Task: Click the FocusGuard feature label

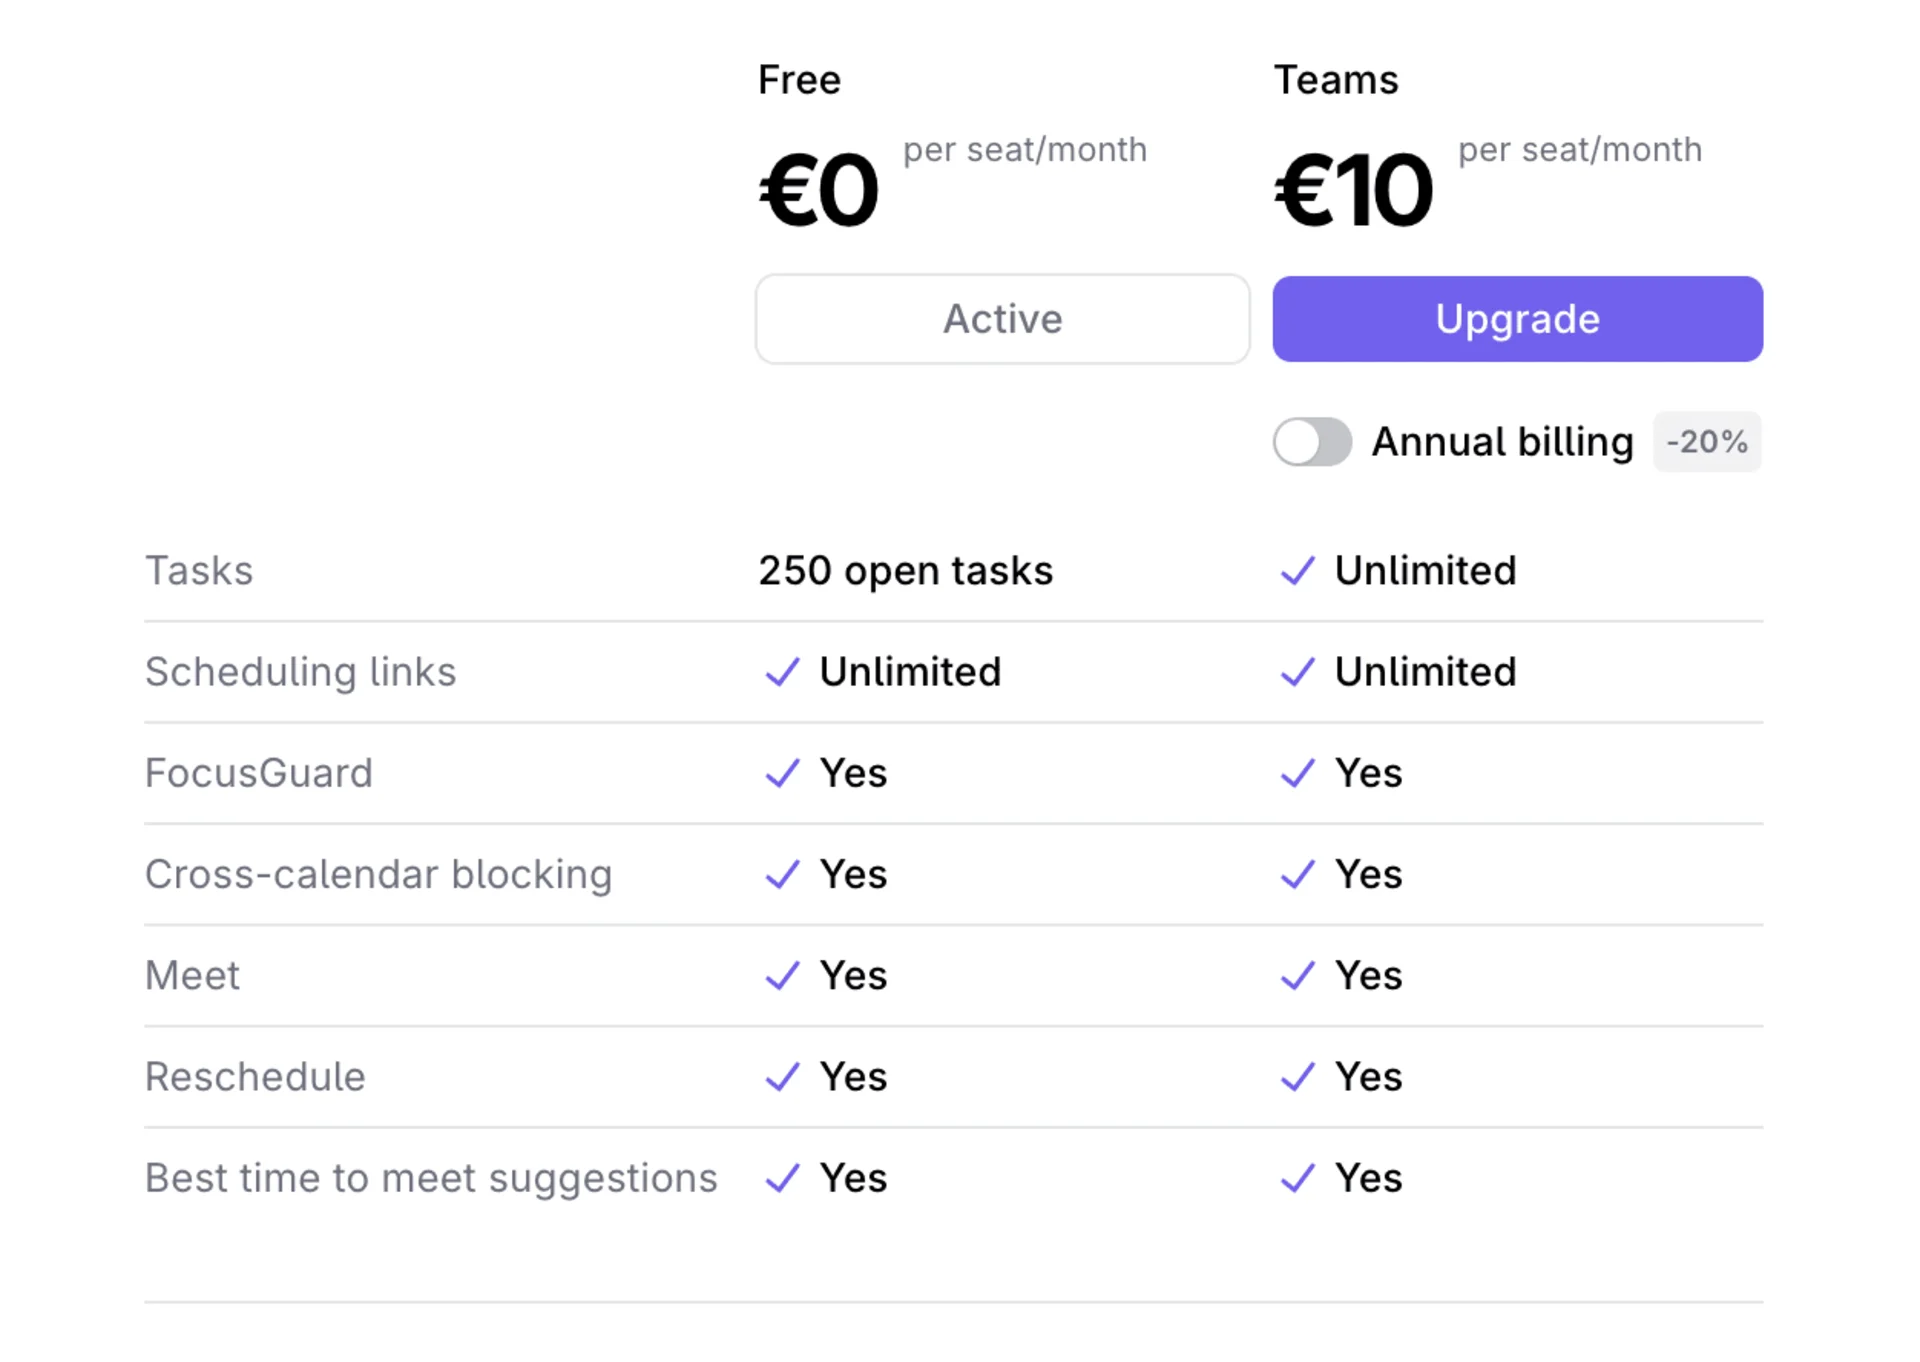Action: (259, 773)
